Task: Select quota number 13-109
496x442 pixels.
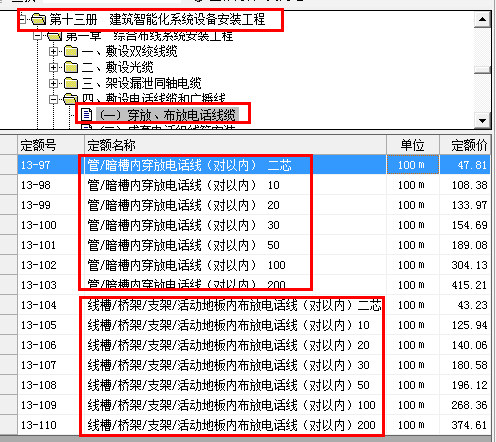Action: (x=38, y=405)
